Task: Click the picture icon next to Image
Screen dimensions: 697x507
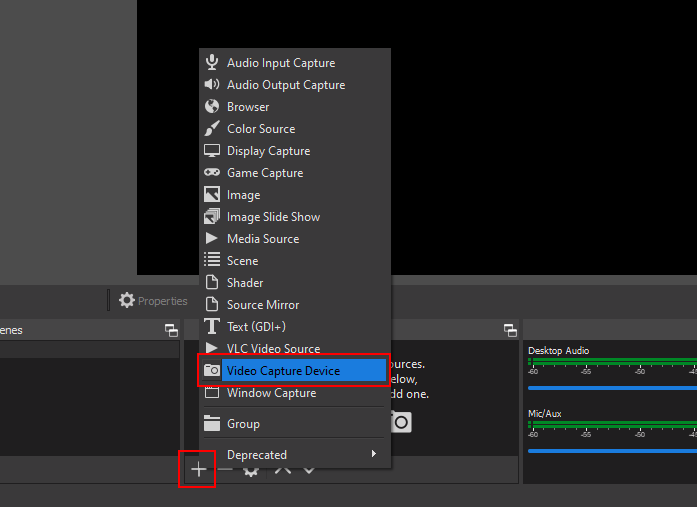Action: (x=212, y=194)
